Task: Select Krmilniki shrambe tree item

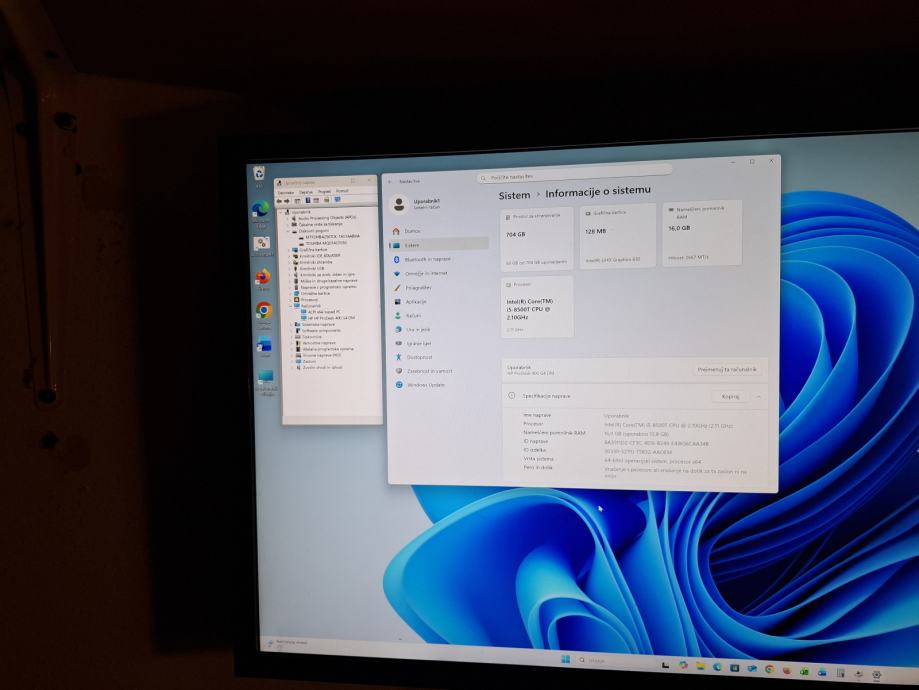Action: tap(316, 262)
